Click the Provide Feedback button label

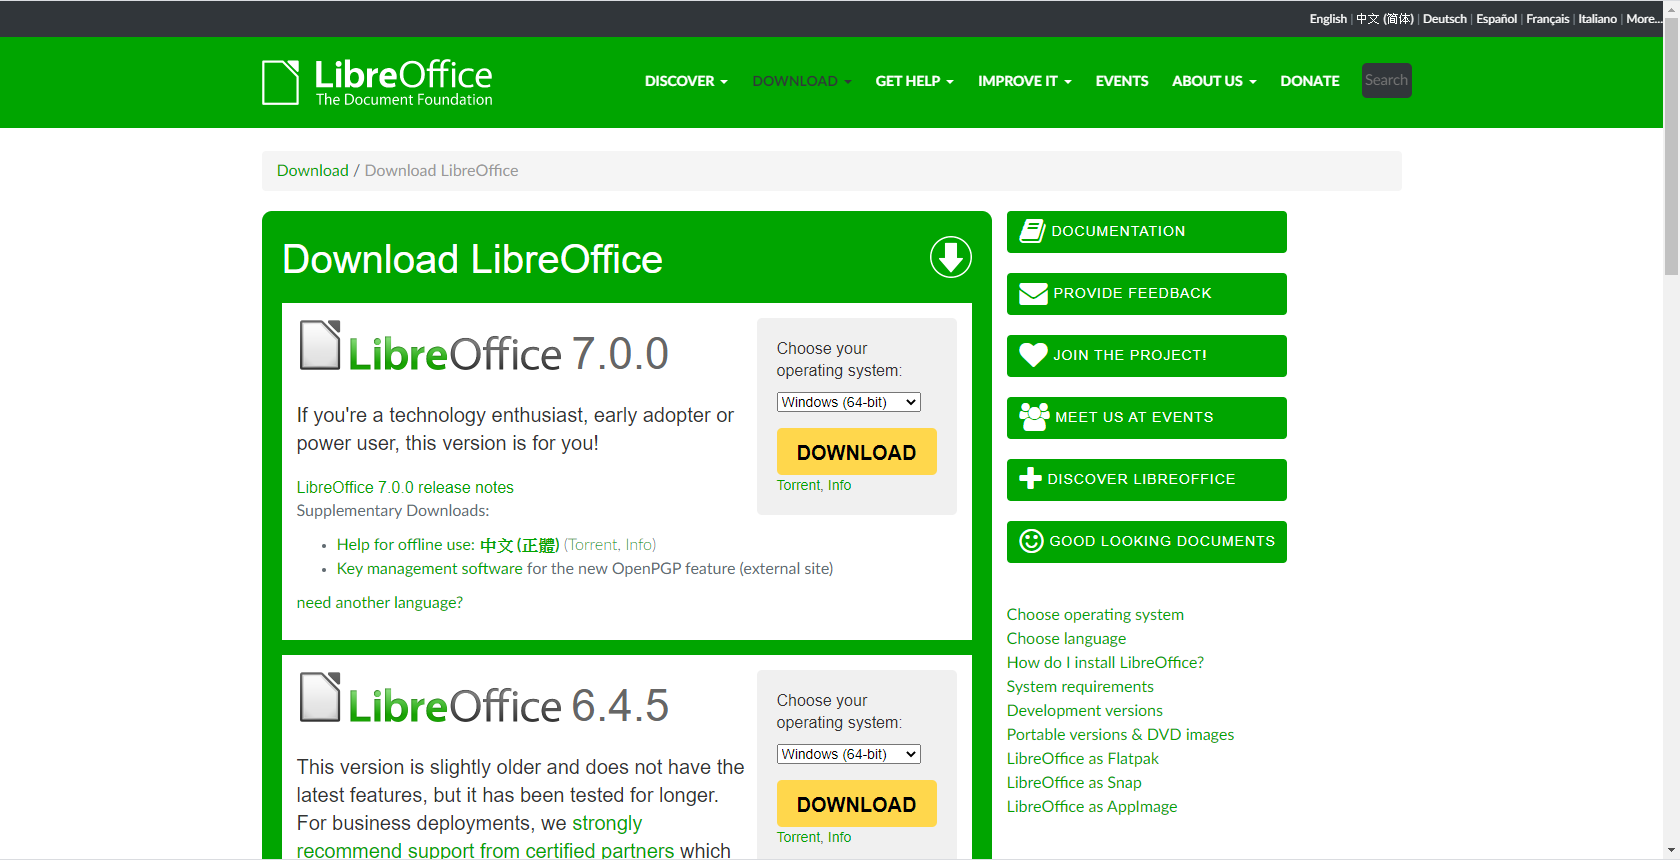click(1132, 293)
